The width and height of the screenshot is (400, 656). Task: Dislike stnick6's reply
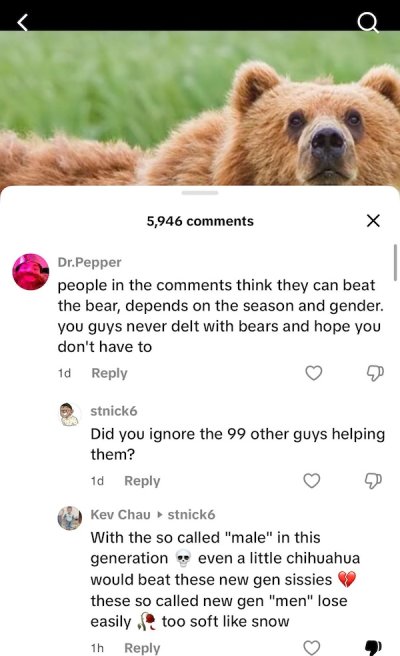click(x=373, y=481)
